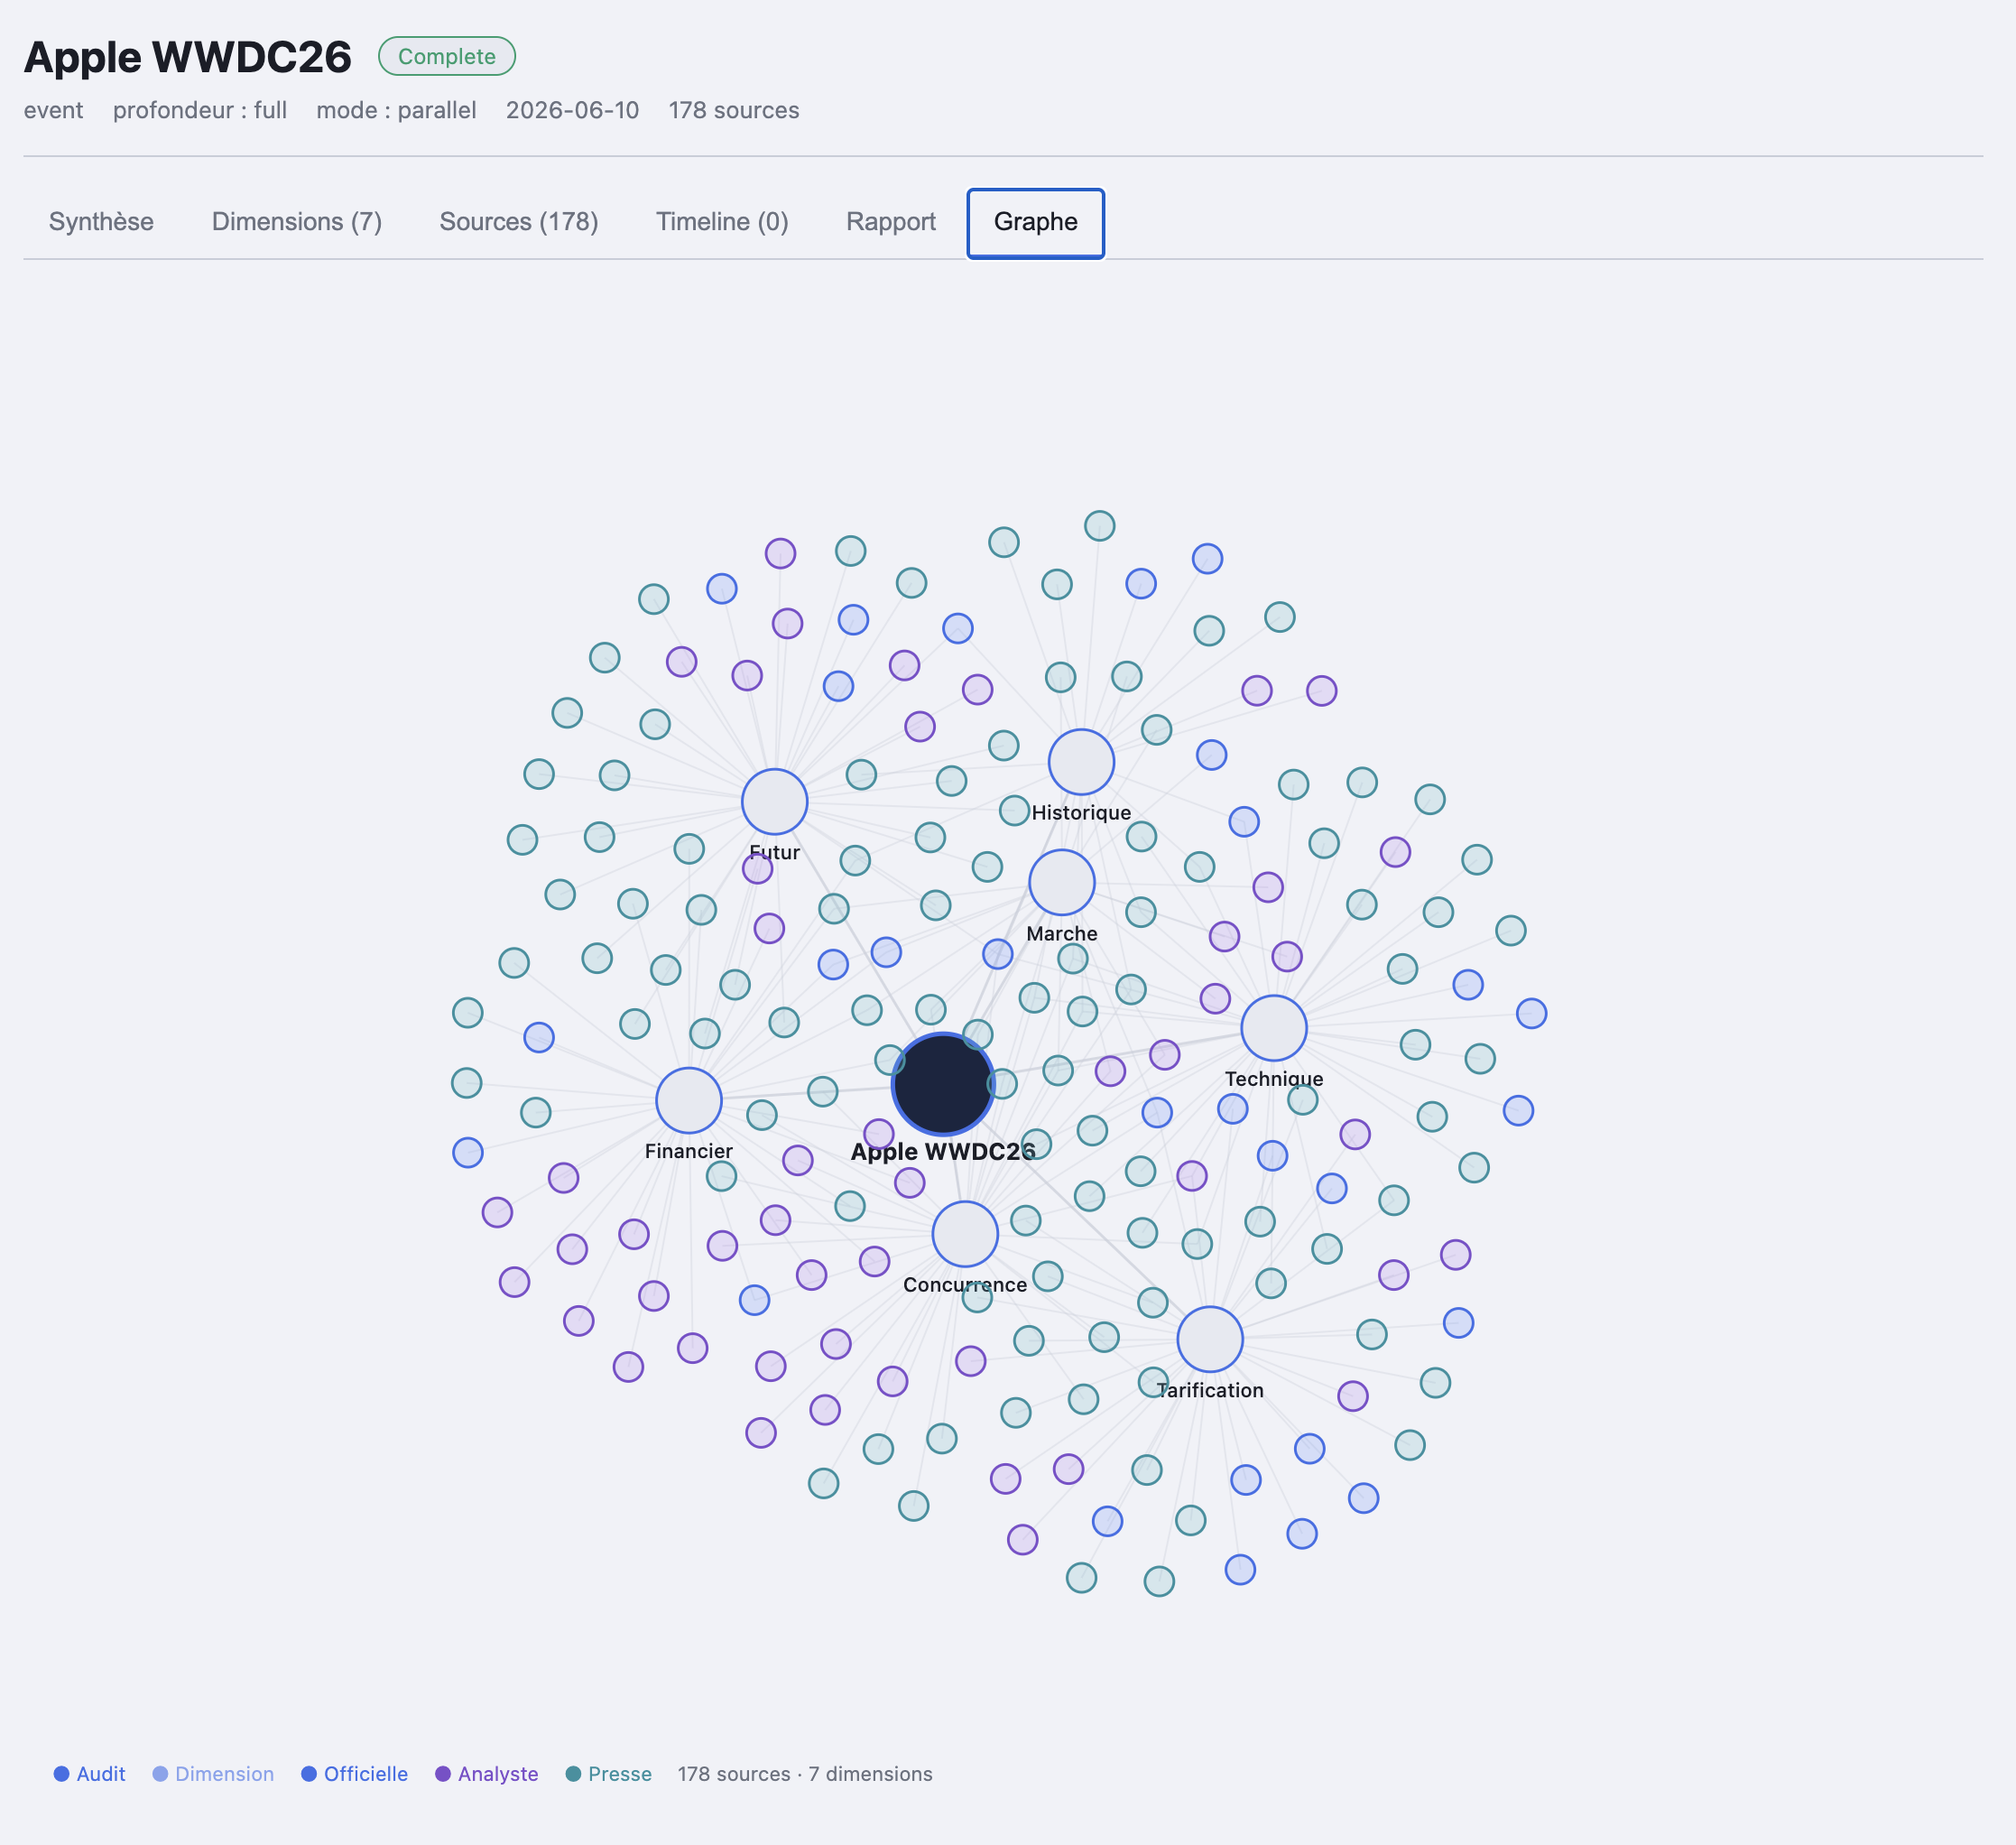The width and height of the screenshot is (2016, 1845).
Task: Click the Historique node label
Action: 1081,813
